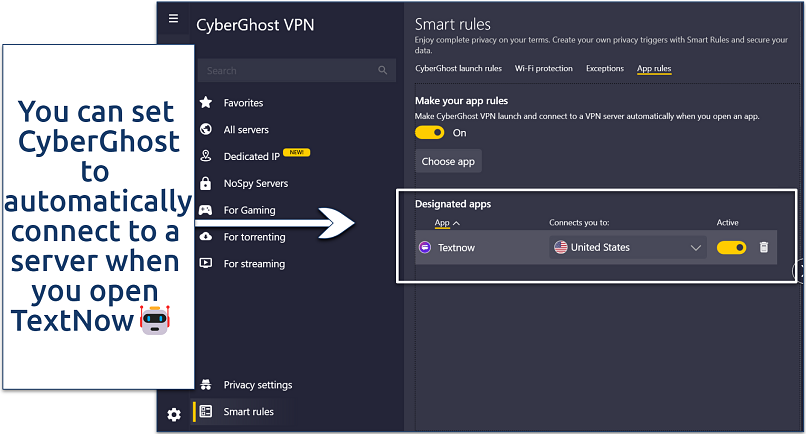Switch to CyberGhost launch rules tab
Image resolution: width=806 pixels, height=434 pixels.
pos(459,68)
